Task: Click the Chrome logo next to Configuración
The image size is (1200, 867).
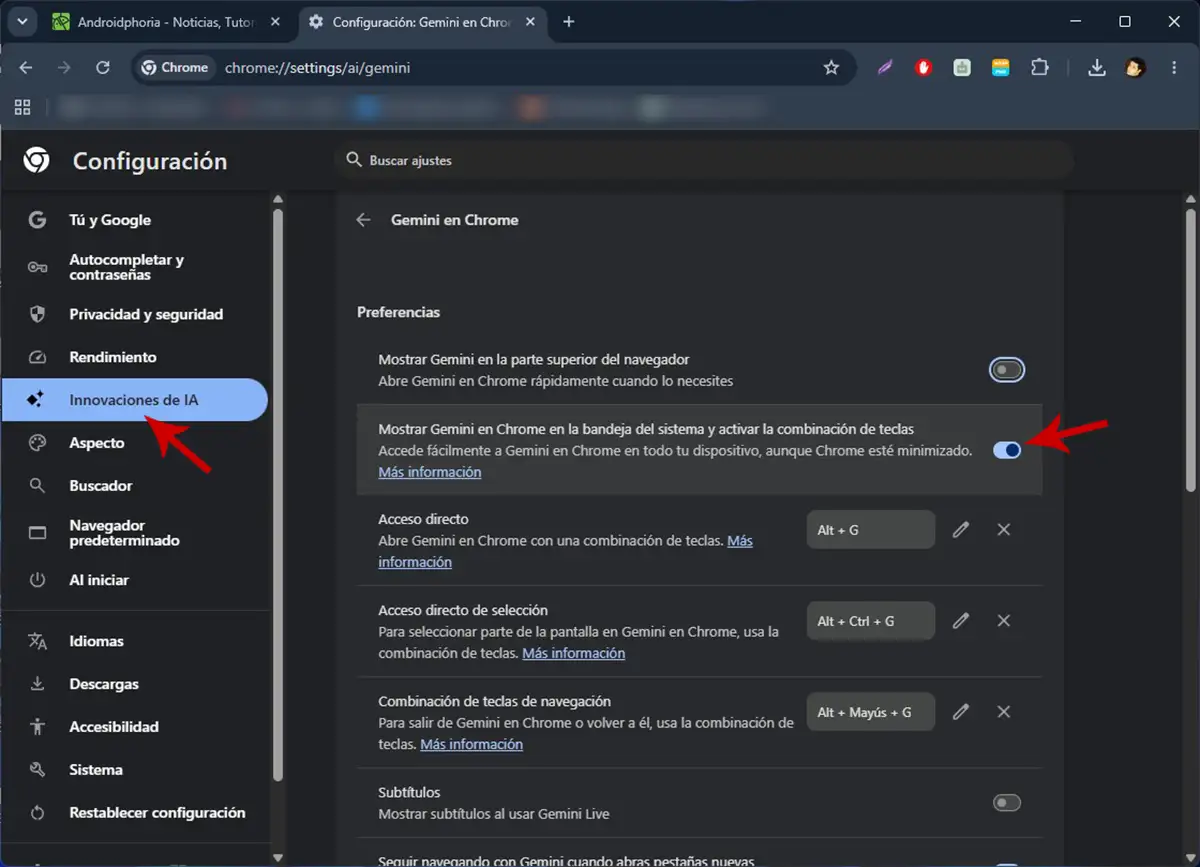Action: 37,160
